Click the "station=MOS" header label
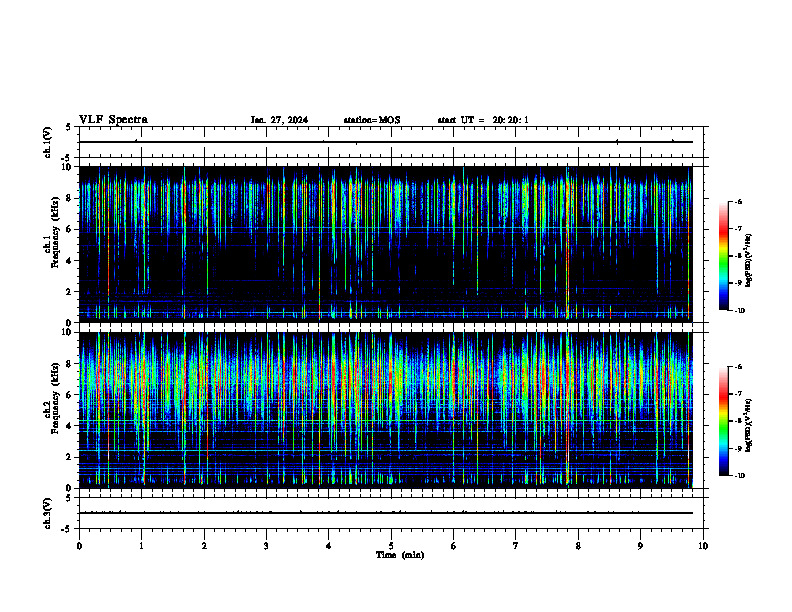Screen dimensions: 792x612 pos(372,120)
